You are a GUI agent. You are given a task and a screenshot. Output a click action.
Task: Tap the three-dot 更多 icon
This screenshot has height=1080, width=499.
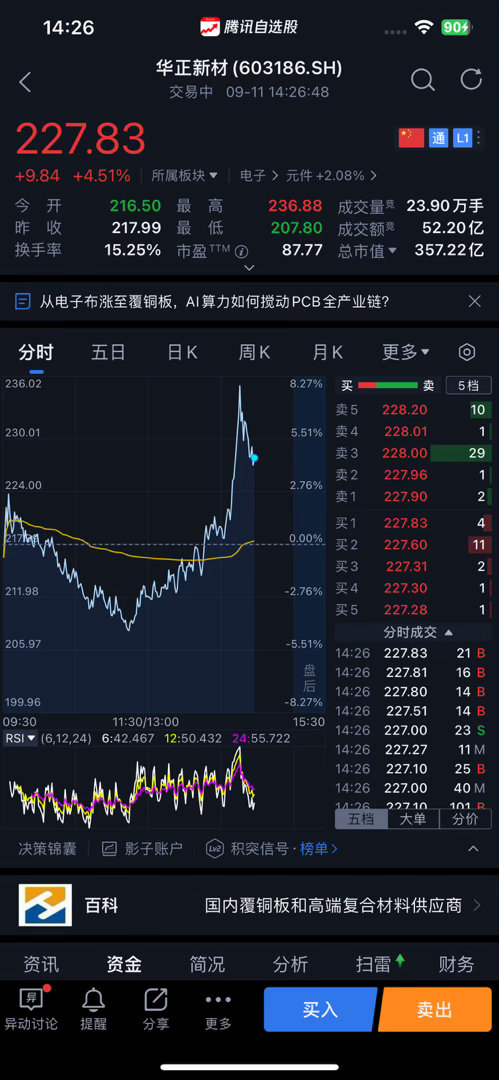tap(218, 999)
